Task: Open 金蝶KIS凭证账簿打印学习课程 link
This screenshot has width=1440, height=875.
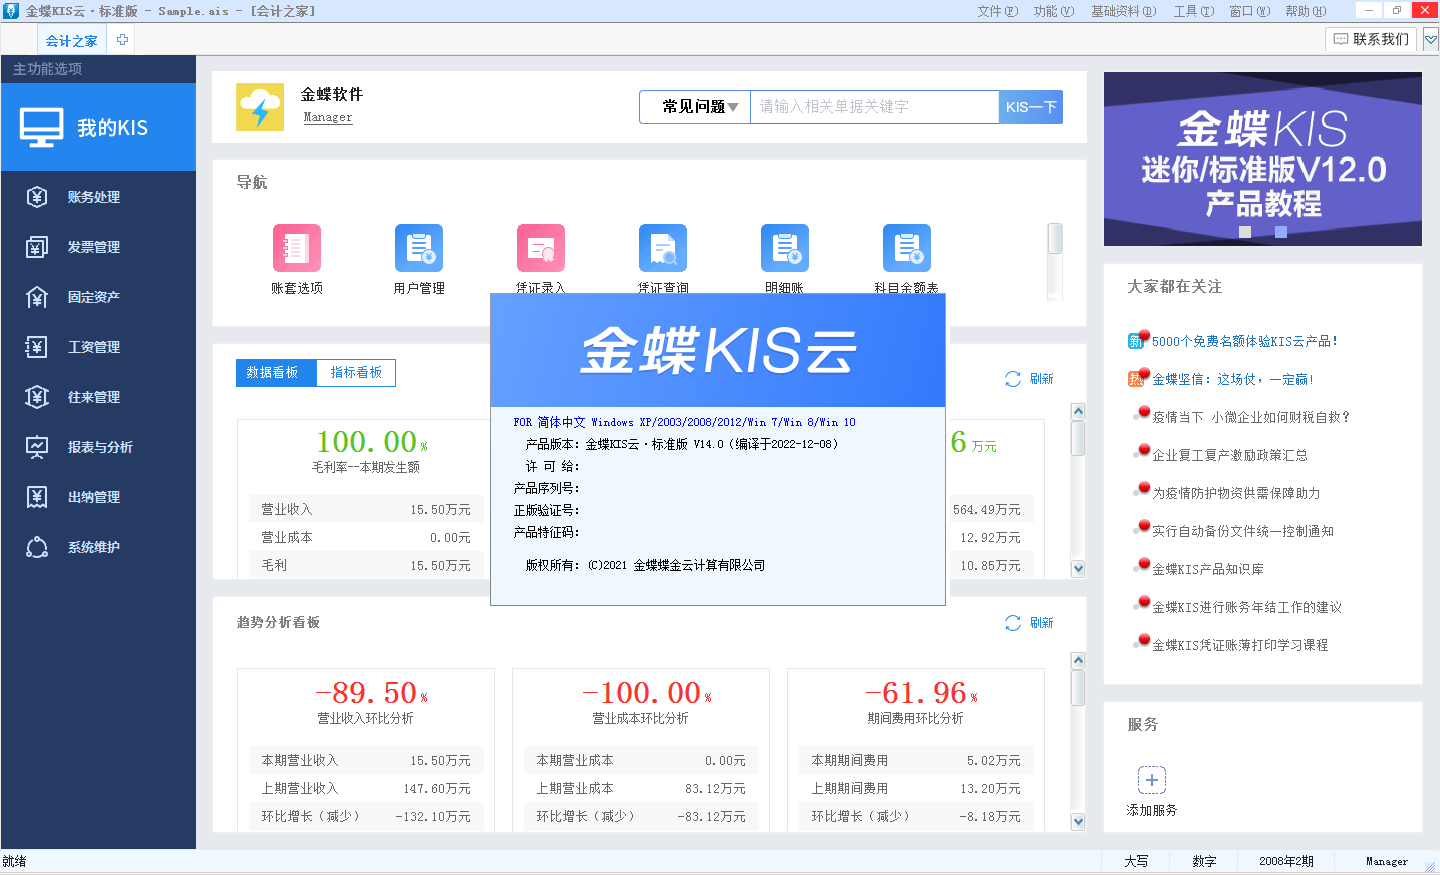Action: coord(1240,645)
